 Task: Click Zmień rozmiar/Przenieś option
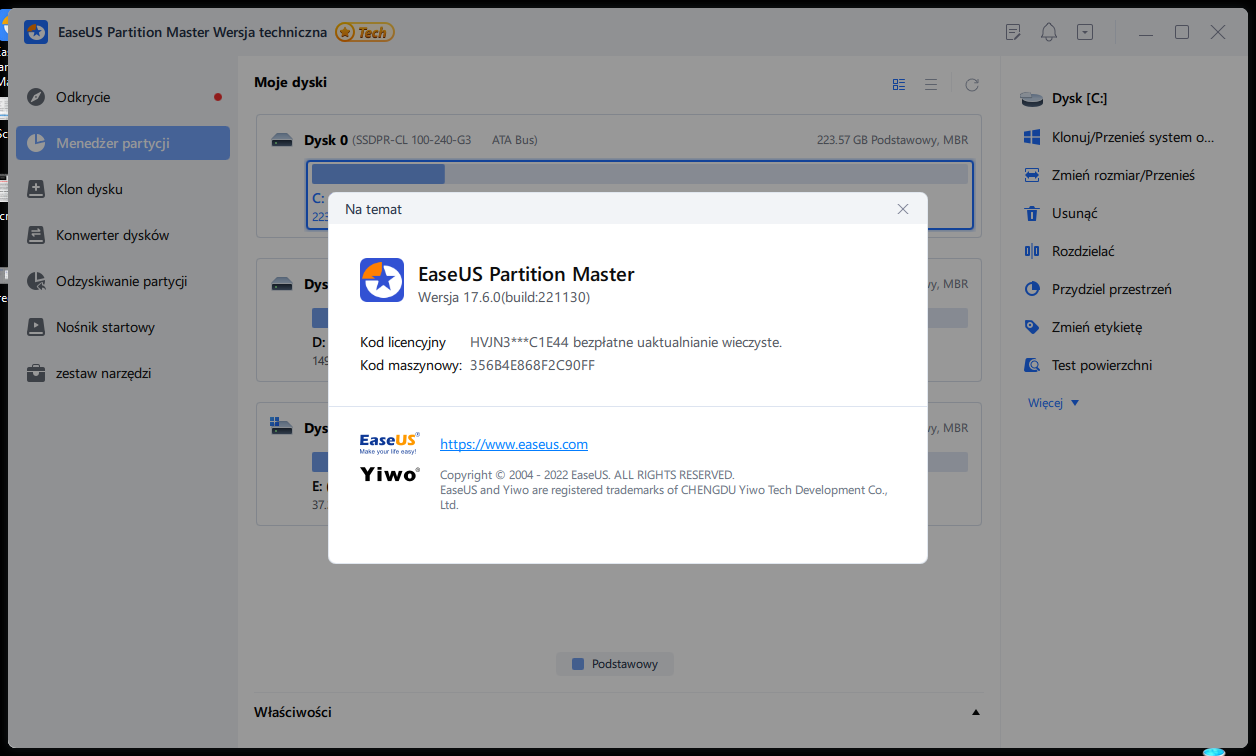click(1122, 175)
